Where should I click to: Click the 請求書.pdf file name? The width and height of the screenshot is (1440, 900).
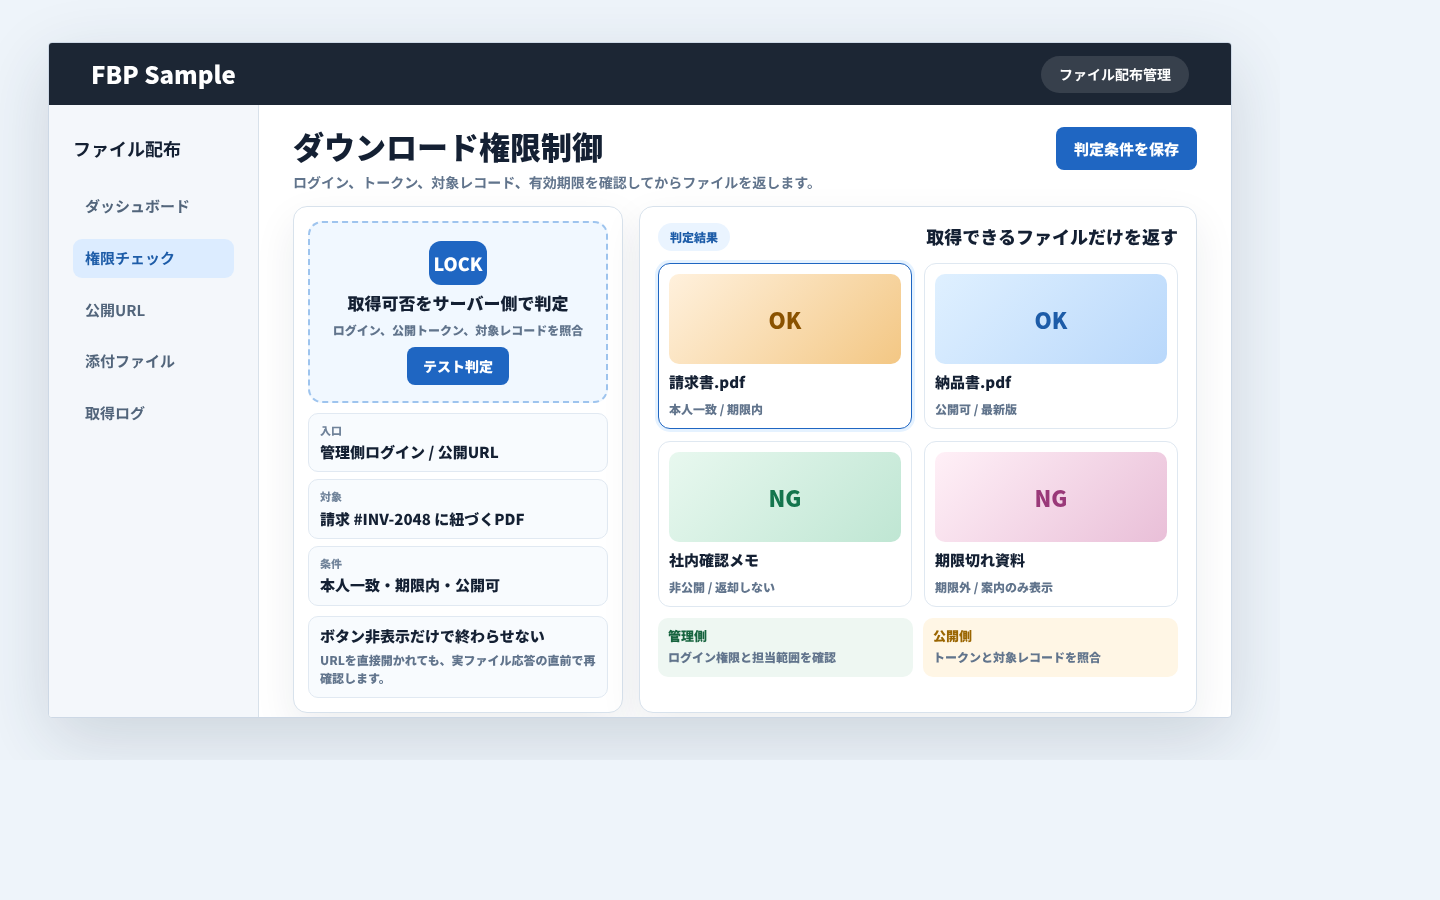click(x=707, y=382)
